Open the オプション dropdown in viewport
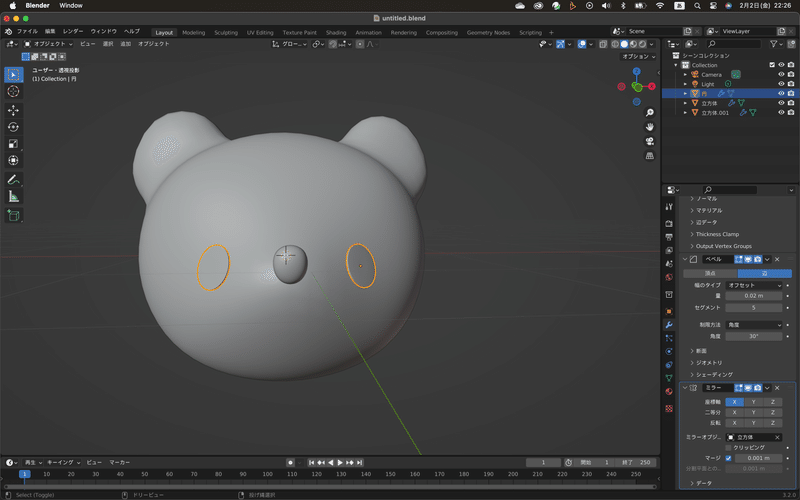Screen dimensions: 800x500 pyautogui.click(x=638, y=57)
